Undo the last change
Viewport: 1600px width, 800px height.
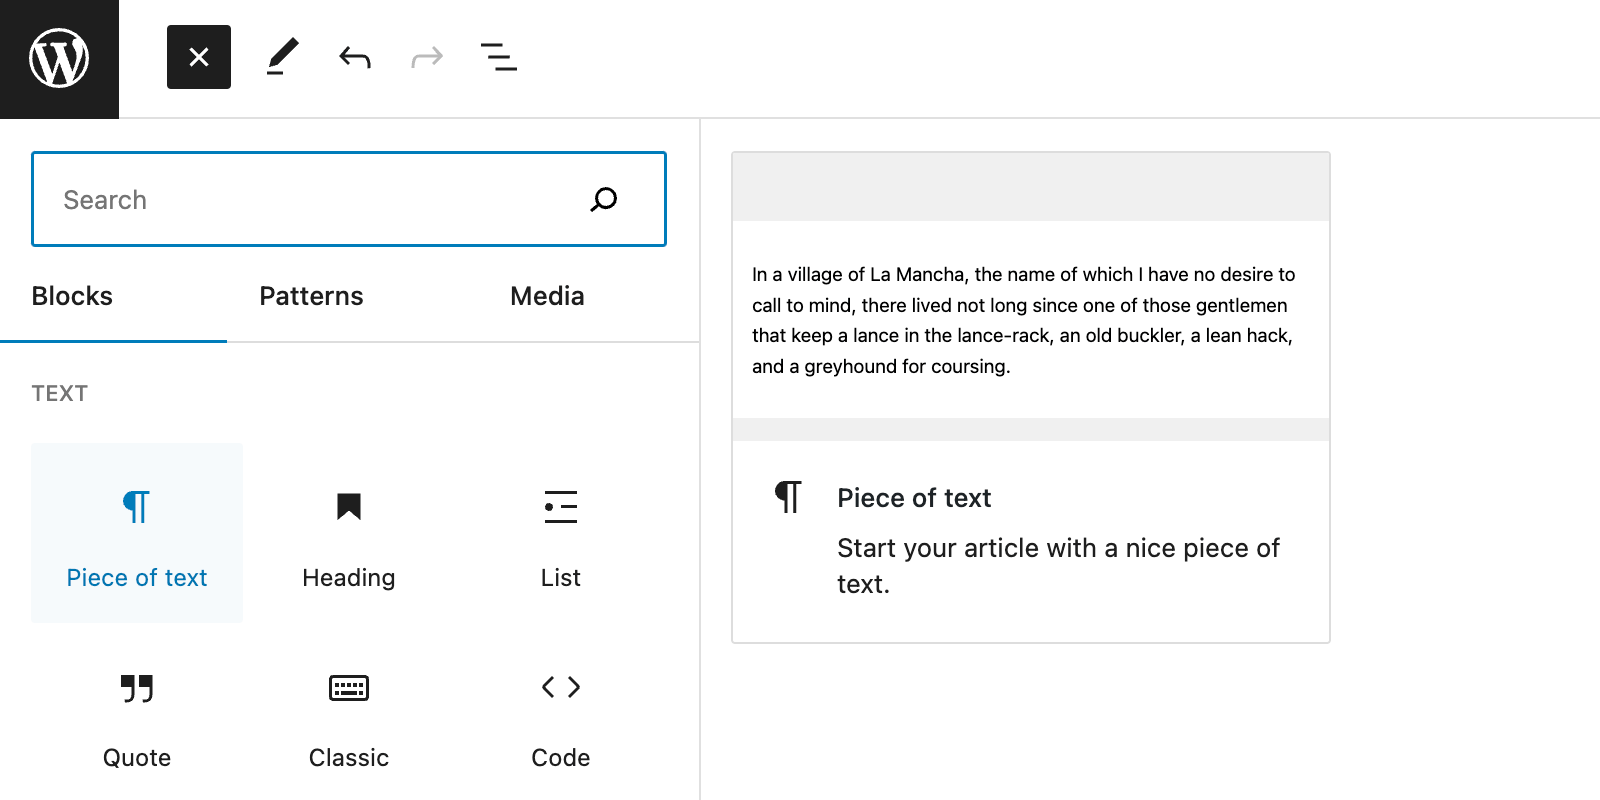coord(355,57)
